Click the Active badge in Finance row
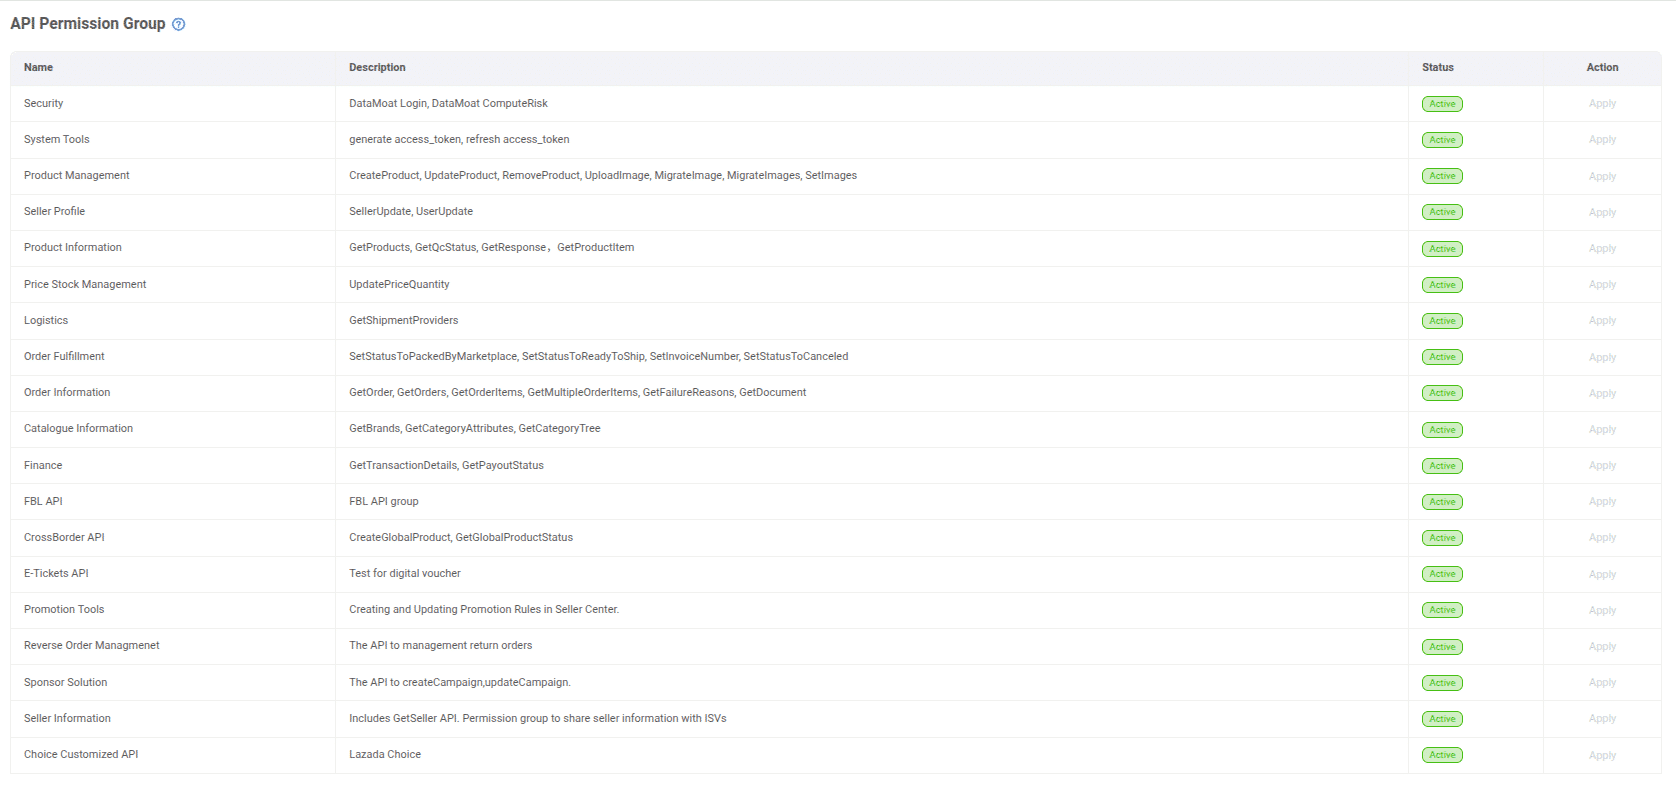The width and height of the screenshot is (1676, 789). click(x=1442, y=466)
